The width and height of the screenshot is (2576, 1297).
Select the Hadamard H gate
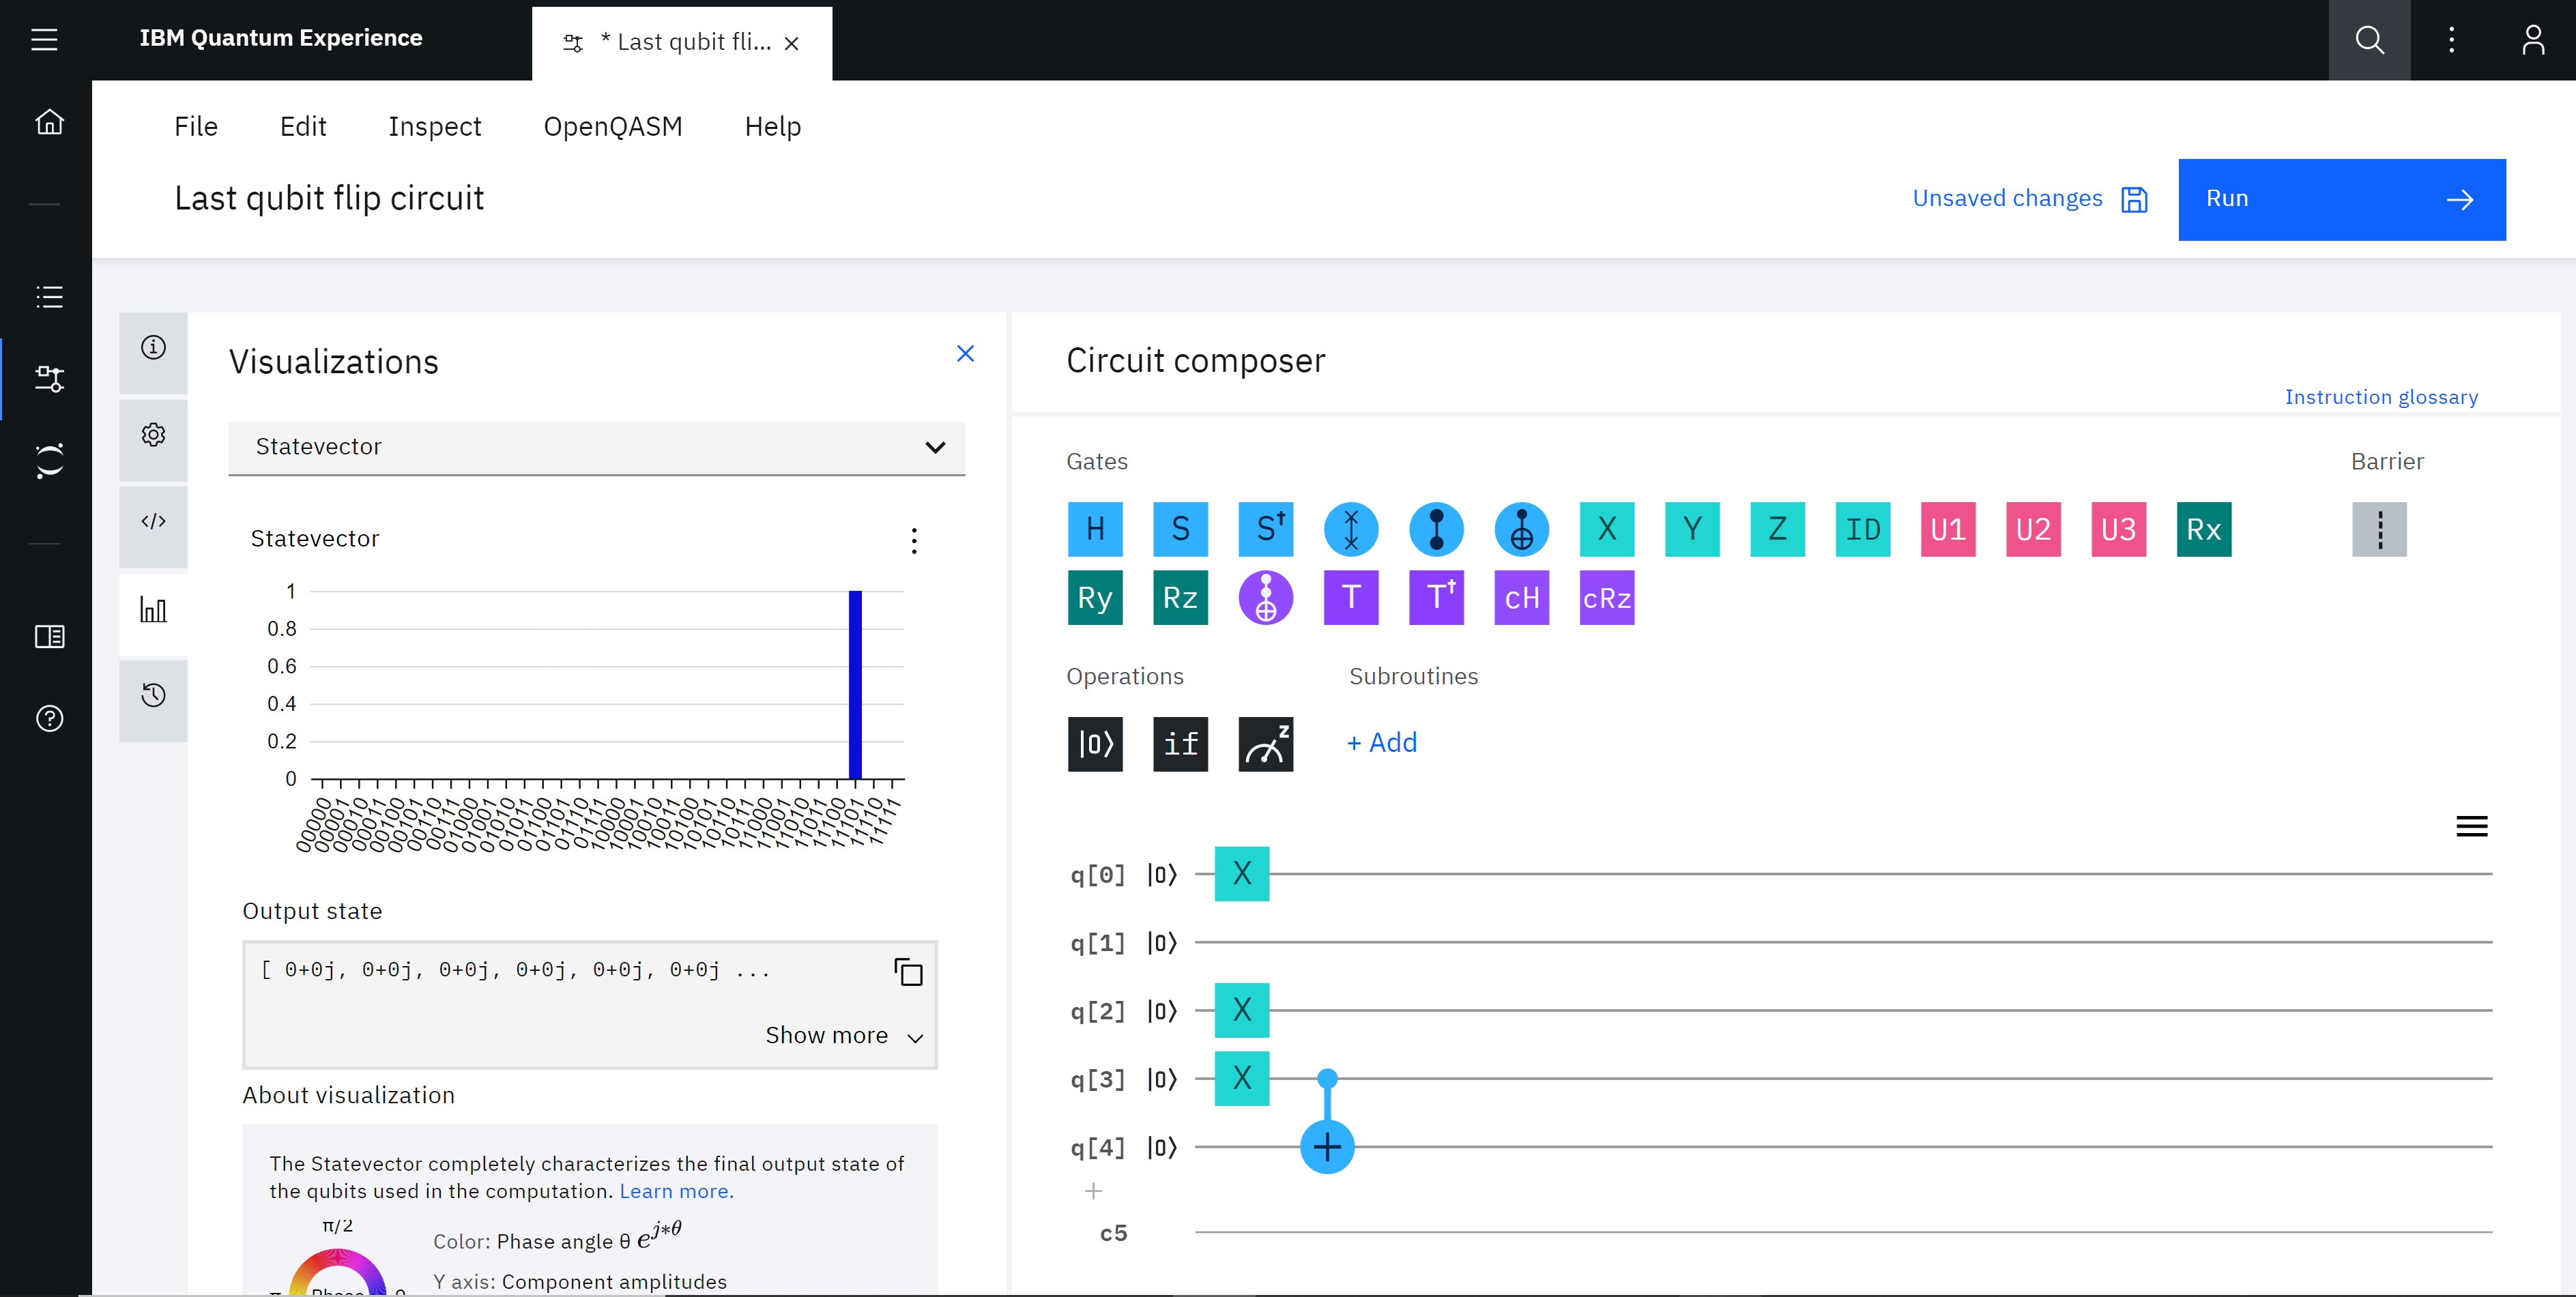point(1095,529)
